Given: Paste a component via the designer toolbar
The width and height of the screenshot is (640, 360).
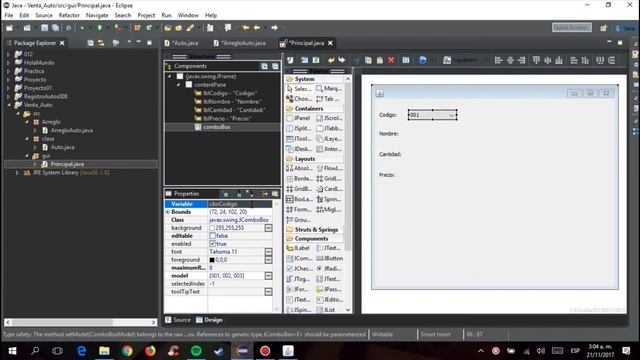Looking at the screenshot, I should click(x=380, y=60).
